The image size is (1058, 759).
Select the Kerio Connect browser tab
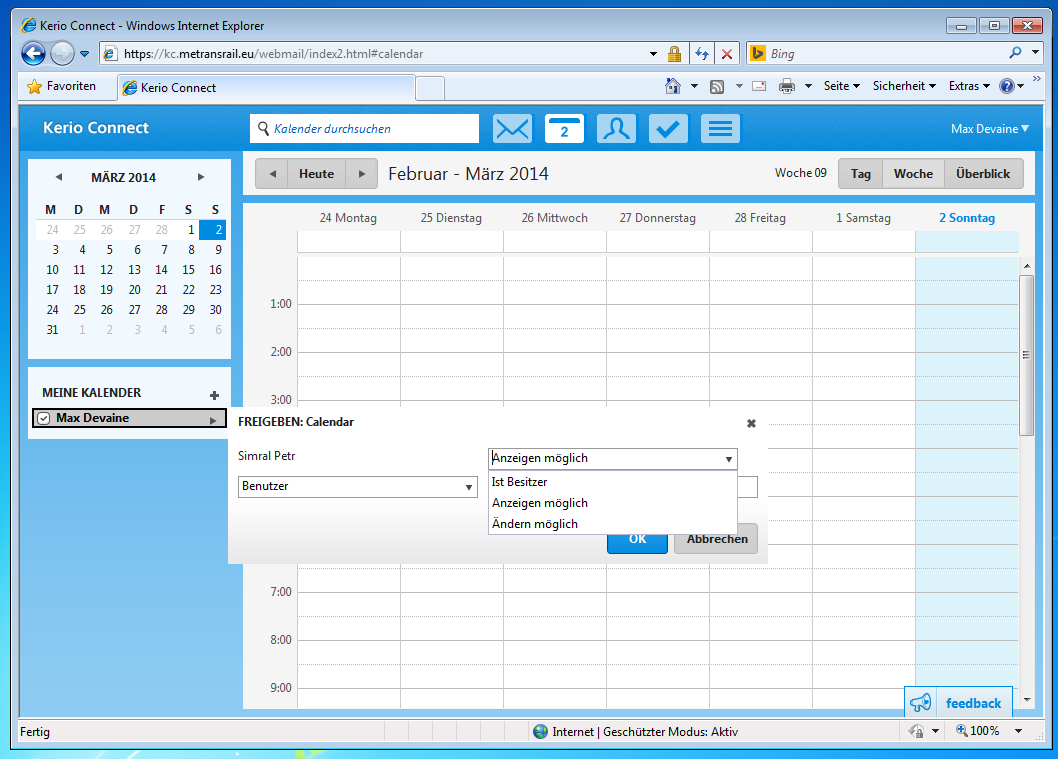(266, 88)
